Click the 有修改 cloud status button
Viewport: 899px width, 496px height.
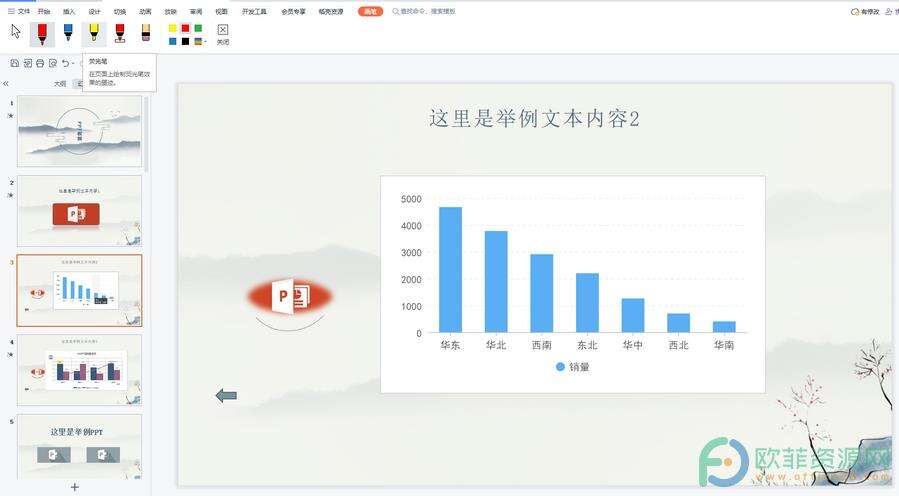point(865,11)
